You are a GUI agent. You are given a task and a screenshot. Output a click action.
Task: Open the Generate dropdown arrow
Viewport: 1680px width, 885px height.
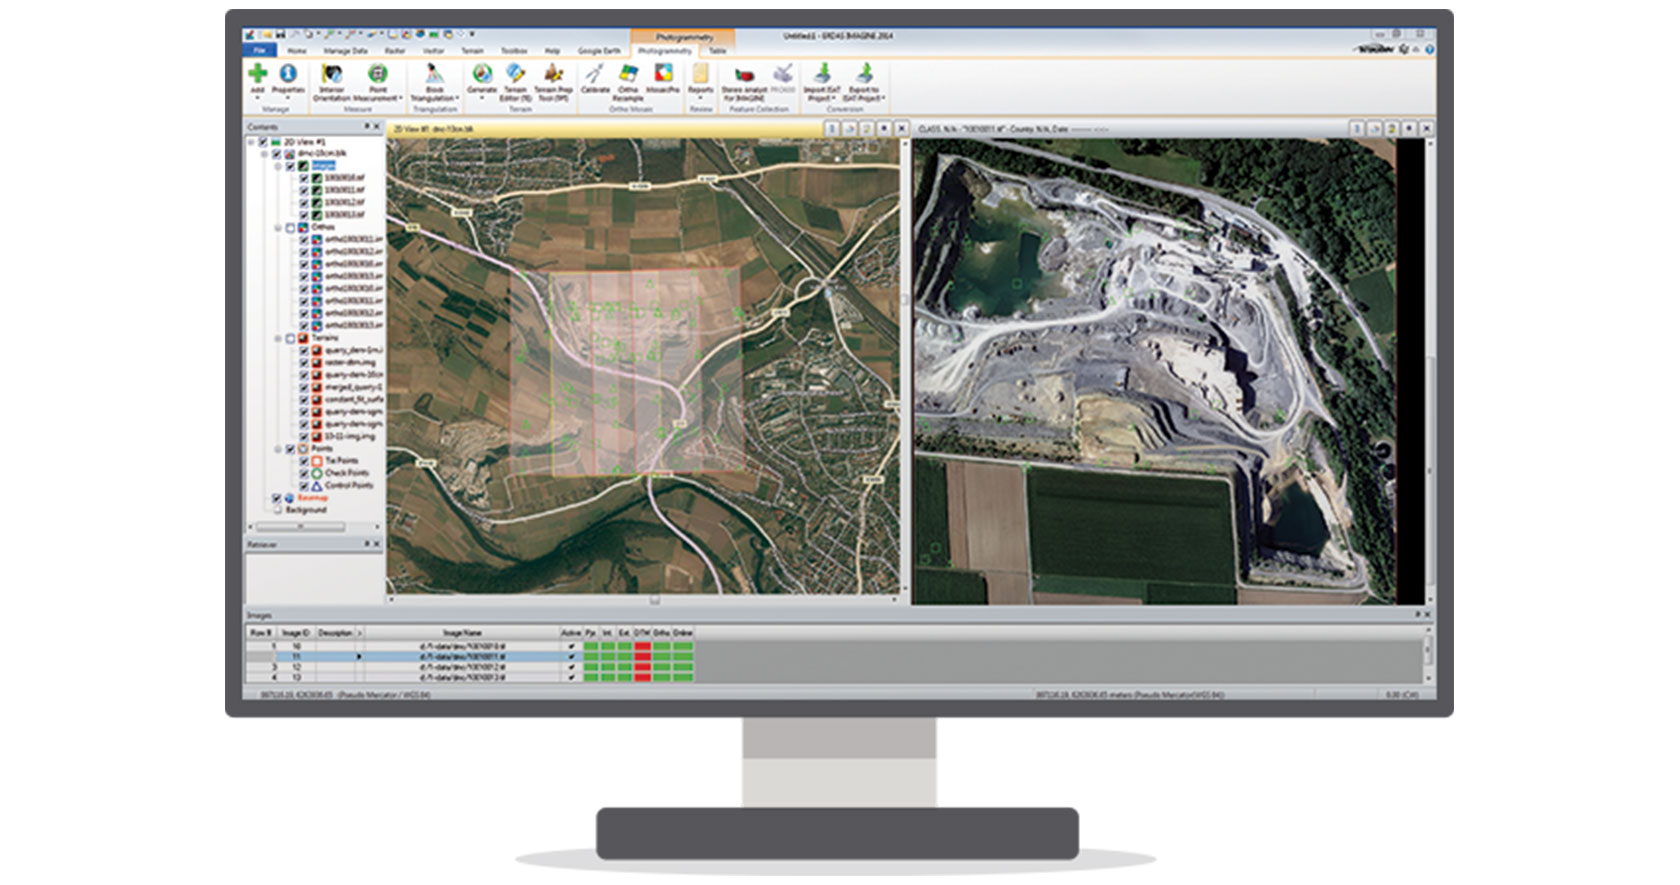pyautogui.click(x=482, y=97)
